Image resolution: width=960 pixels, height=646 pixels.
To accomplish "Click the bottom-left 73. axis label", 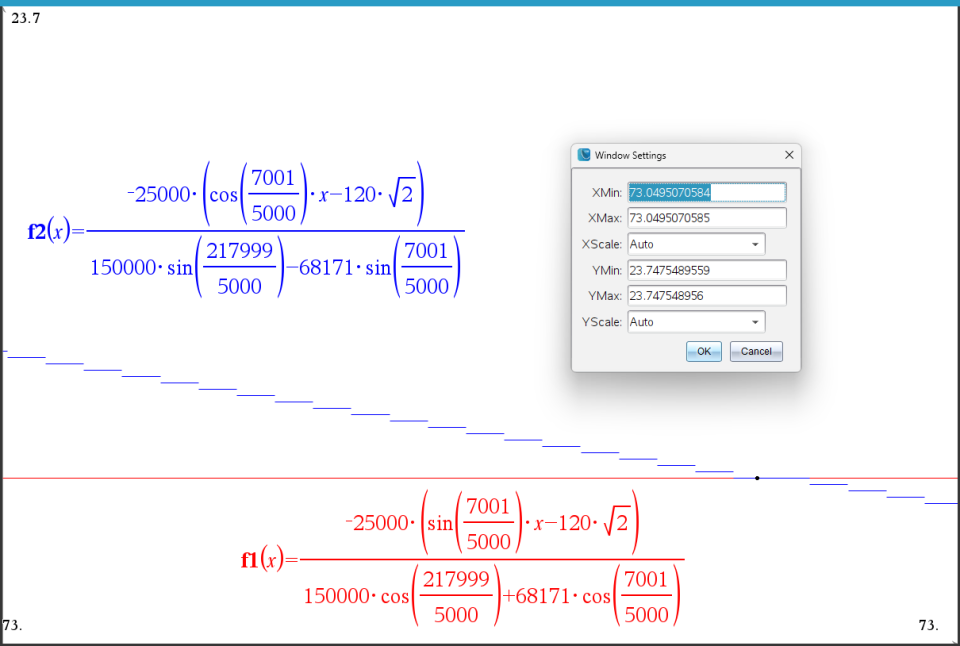I will click(x=13, y=625).
